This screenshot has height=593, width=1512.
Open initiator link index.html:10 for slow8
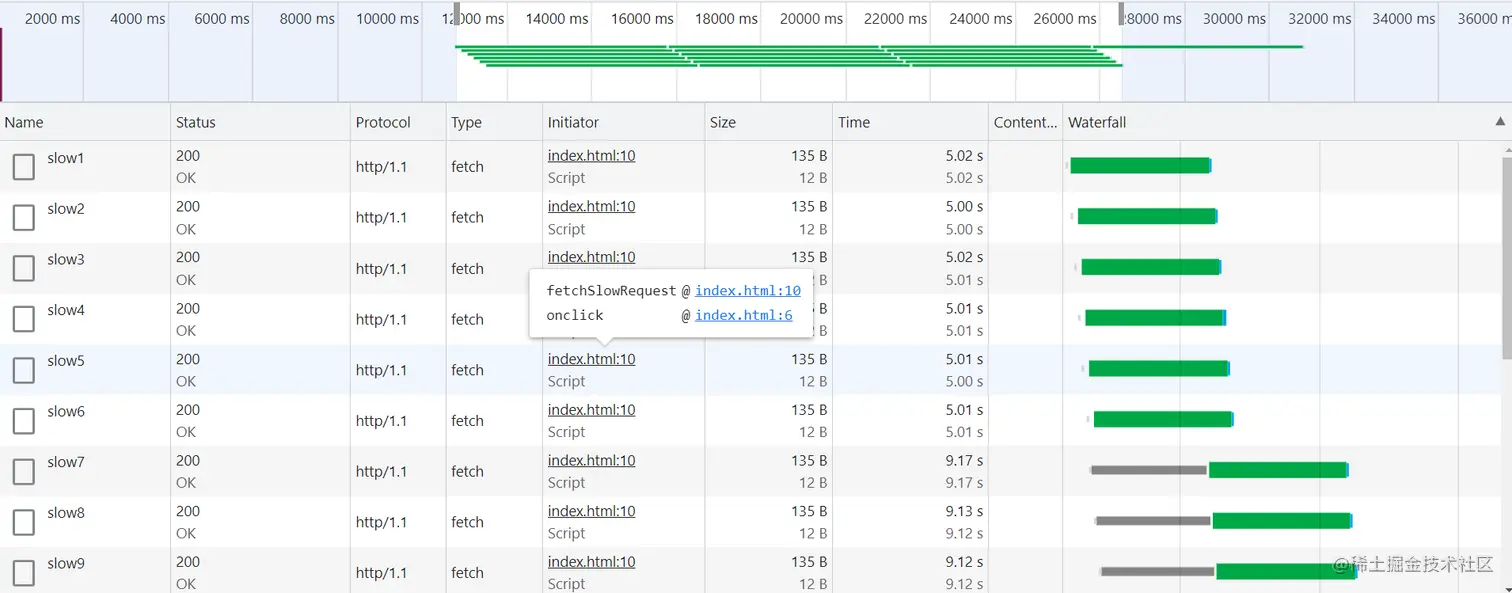coord(591,511)
